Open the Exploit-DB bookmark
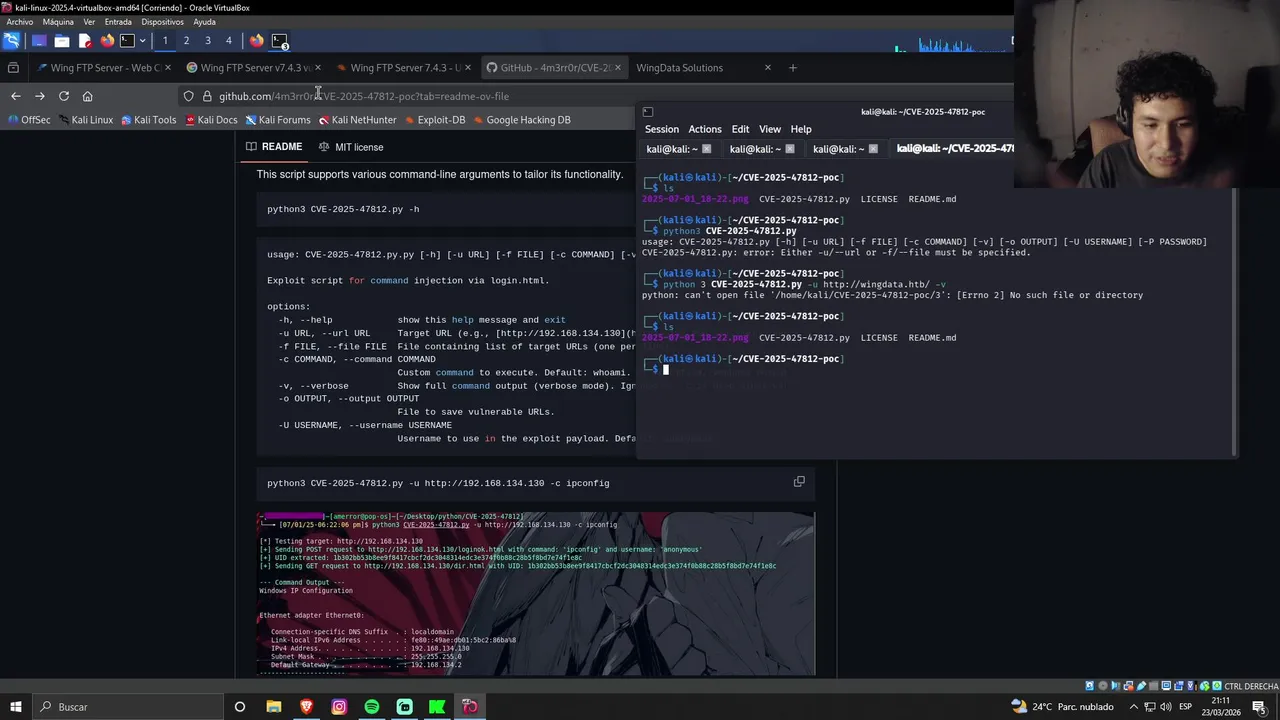This screenshot has width=1280, height=720. pos(434,120)
